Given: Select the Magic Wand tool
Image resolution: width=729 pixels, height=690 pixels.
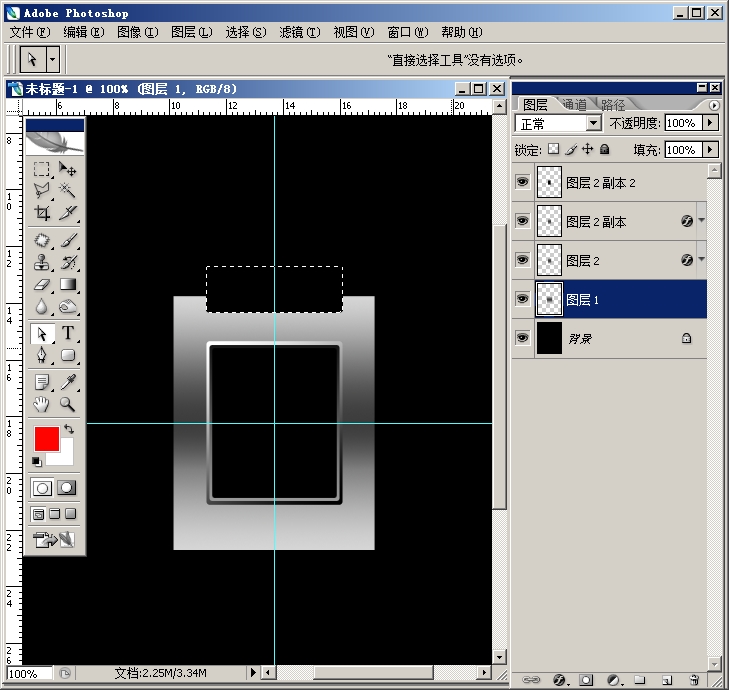Looking at the screenshot, I should point(68,191).
